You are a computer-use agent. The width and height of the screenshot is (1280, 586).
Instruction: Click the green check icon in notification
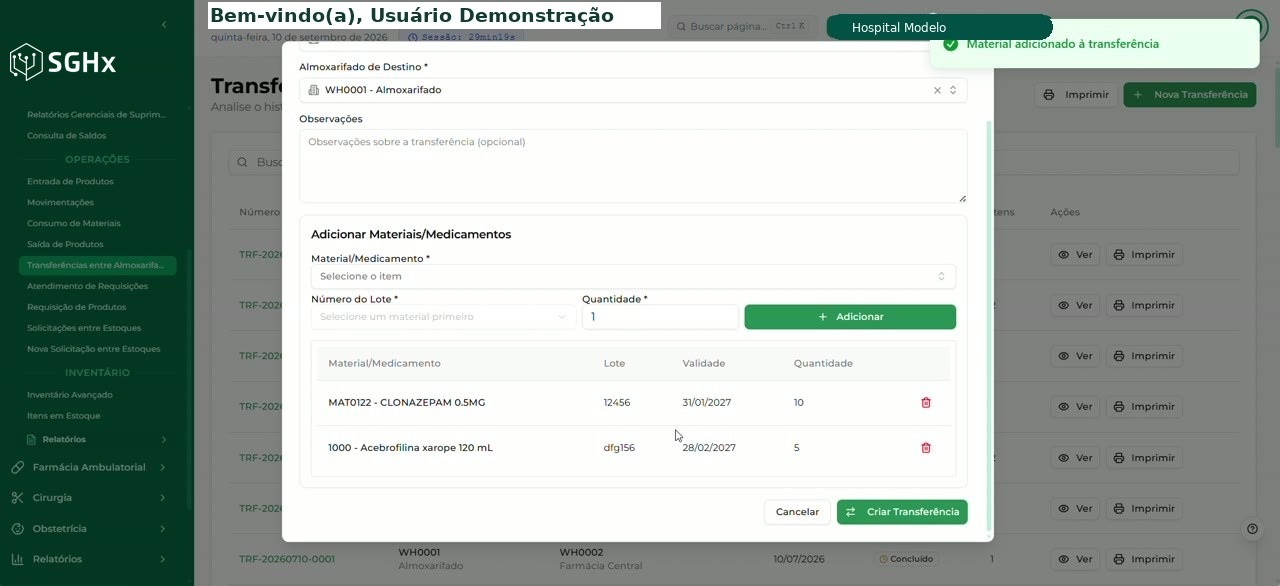pyautogui.click(x=951, y=44)
